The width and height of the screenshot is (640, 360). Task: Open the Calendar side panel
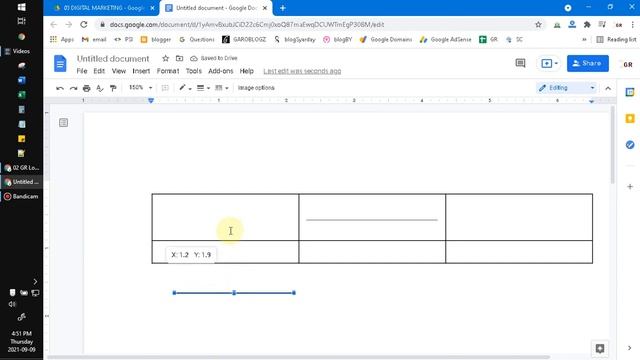coord(630,92)
